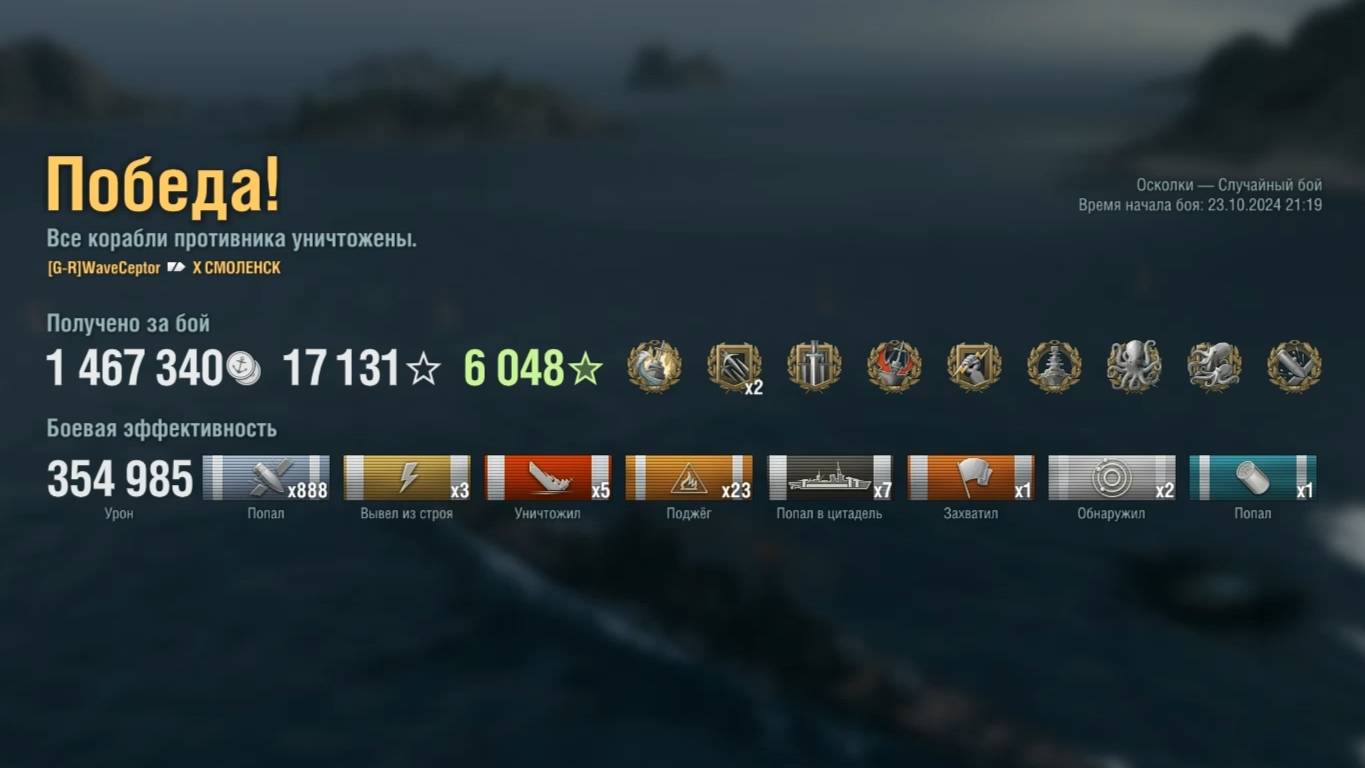Click the silver octopus Kraken achievement medal
This screenshot has width=1365, height=768.
point(1134,367)
